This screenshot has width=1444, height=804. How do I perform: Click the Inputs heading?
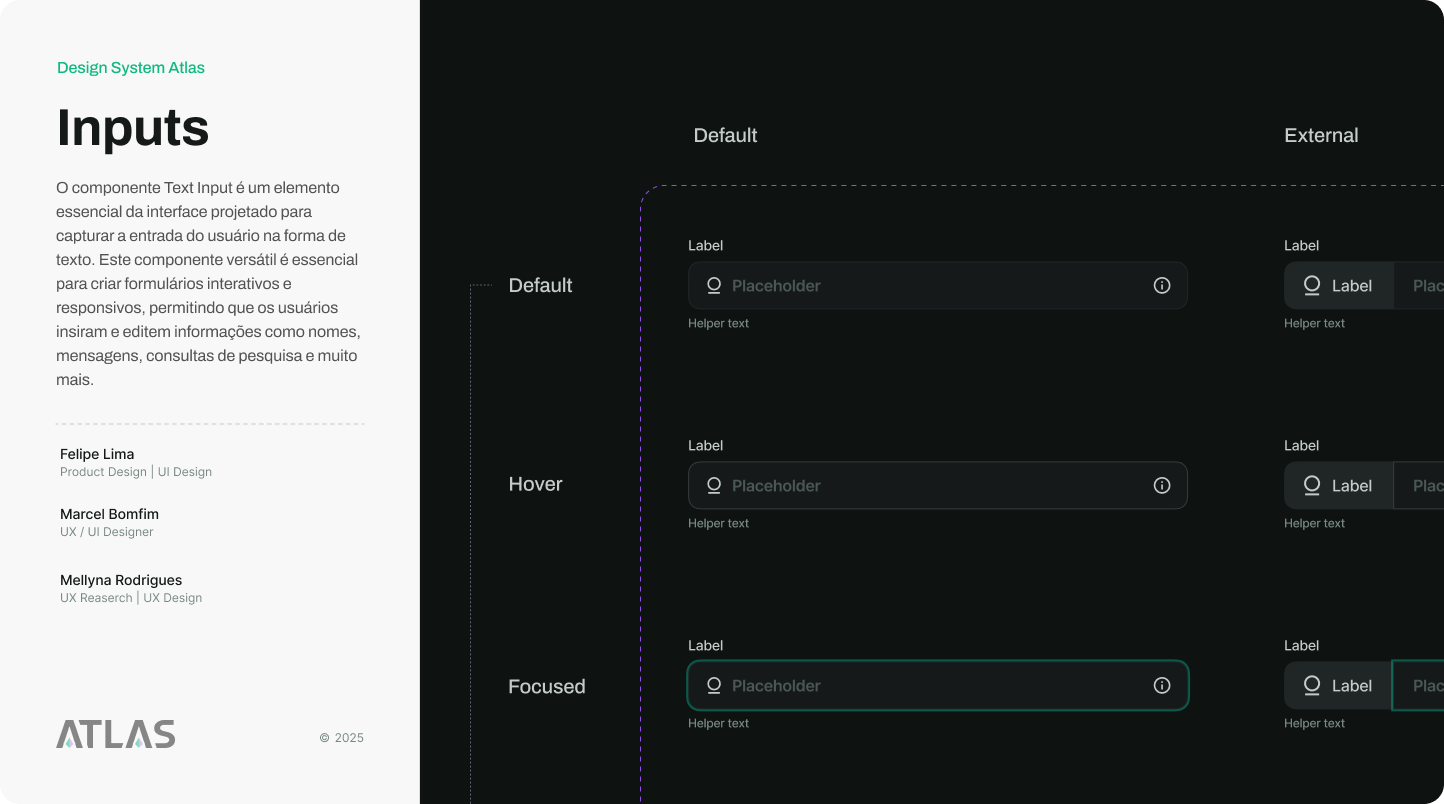click(x=133, y=127)
